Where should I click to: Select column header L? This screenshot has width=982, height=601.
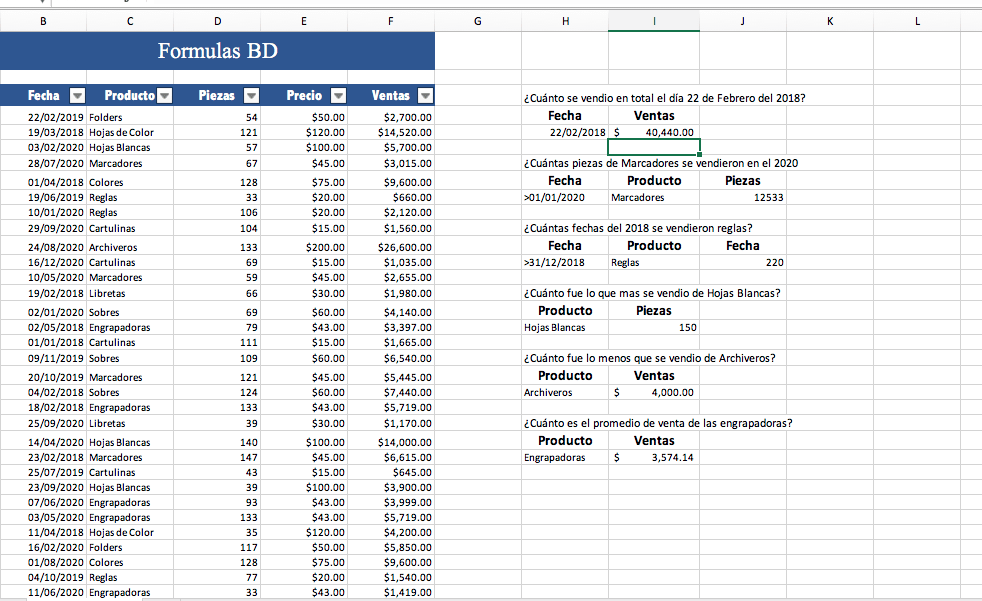coord(917,20)
